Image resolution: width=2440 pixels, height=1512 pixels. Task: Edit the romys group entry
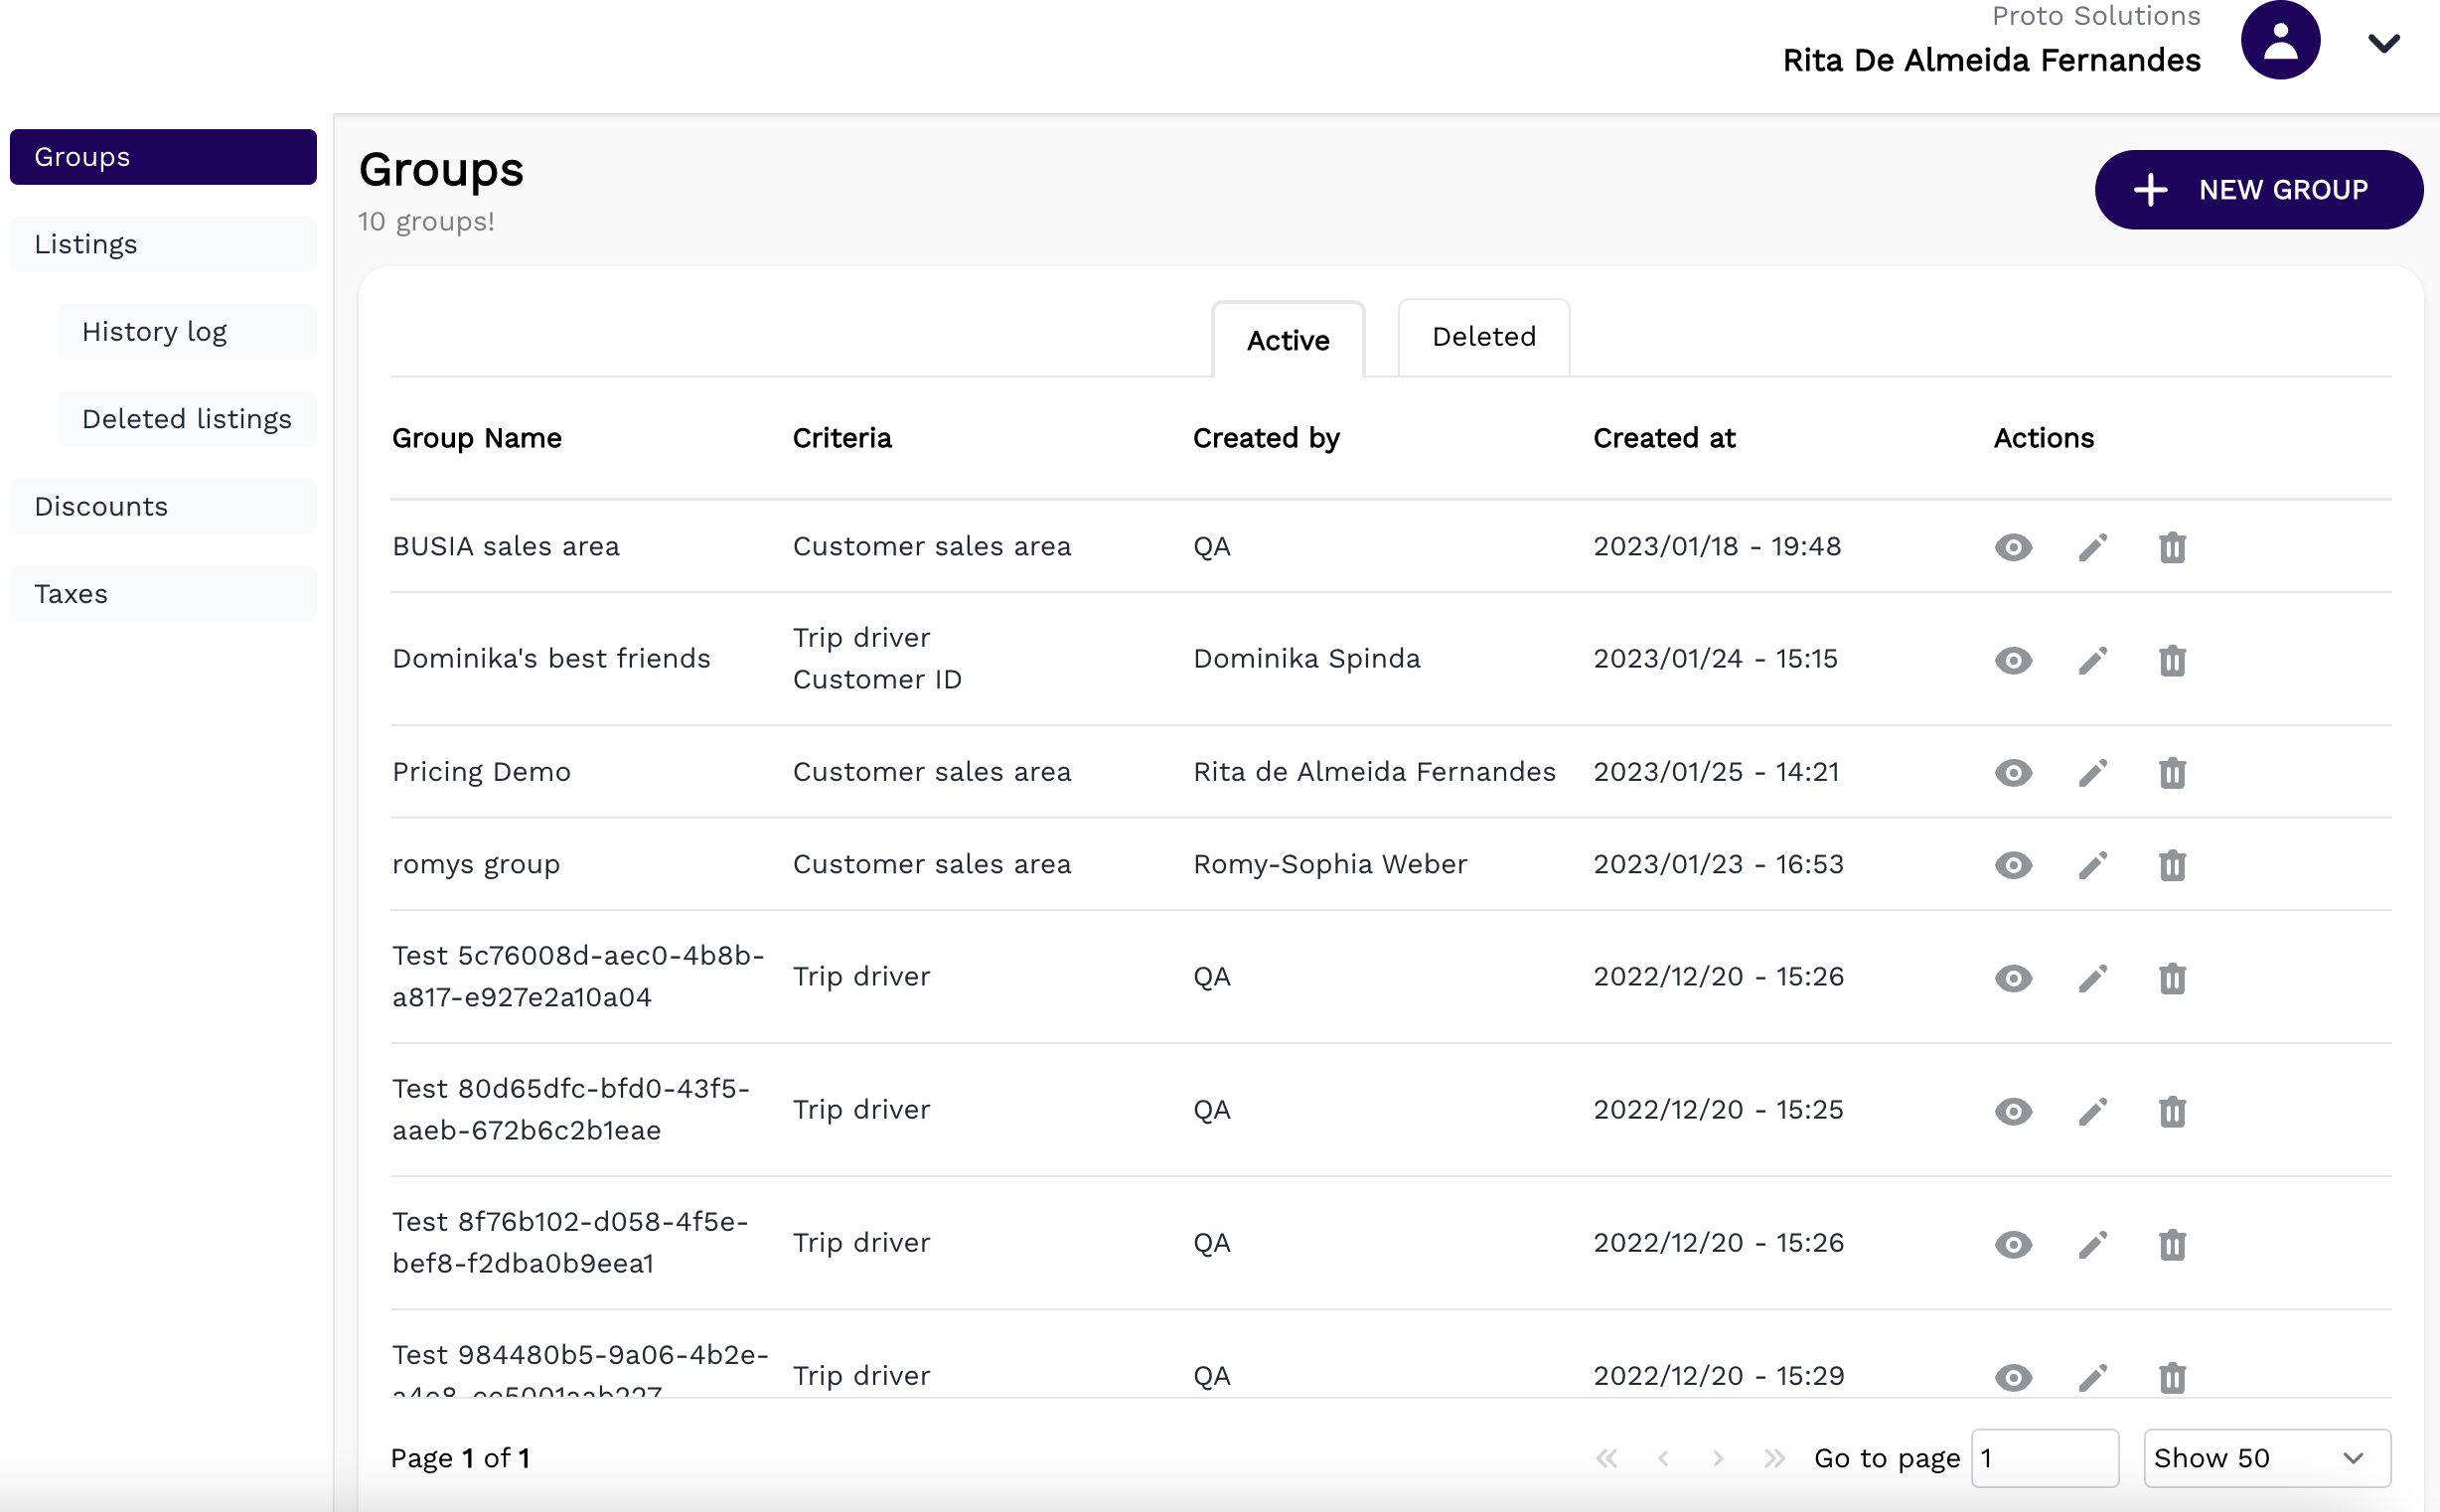(x=2092, y=864)
